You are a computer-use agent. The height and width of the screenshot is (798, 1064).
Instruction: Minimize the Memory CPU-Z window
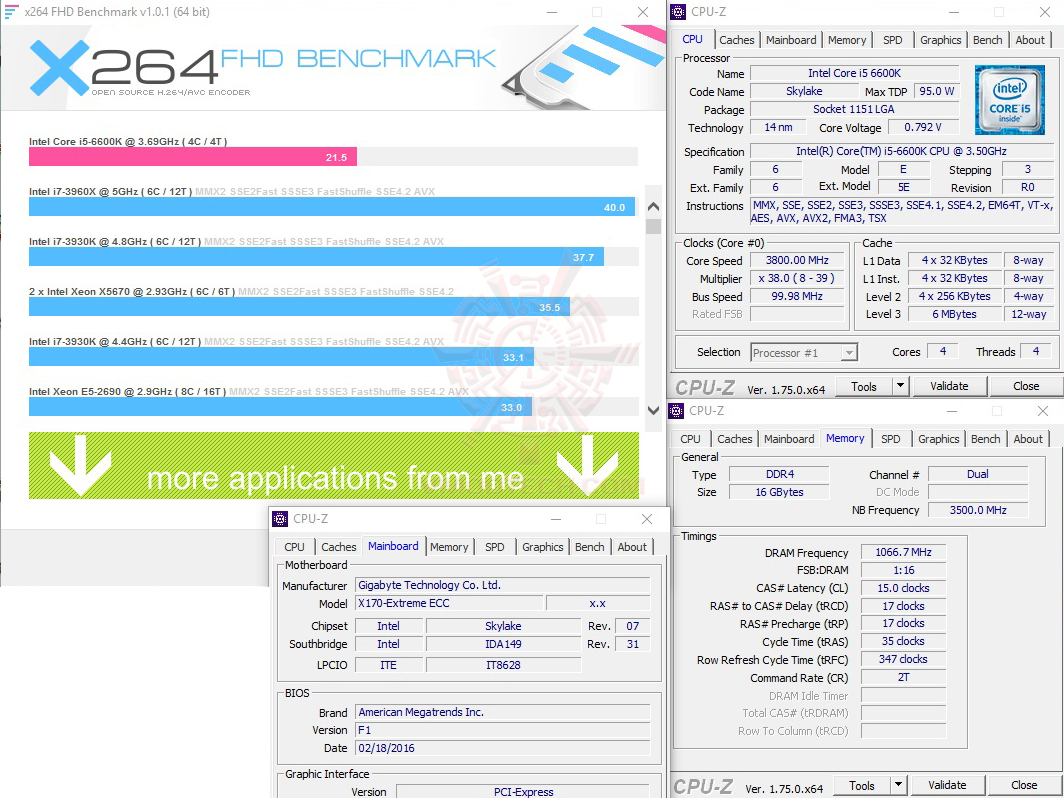pyautogui.click(x=951, y=411)
